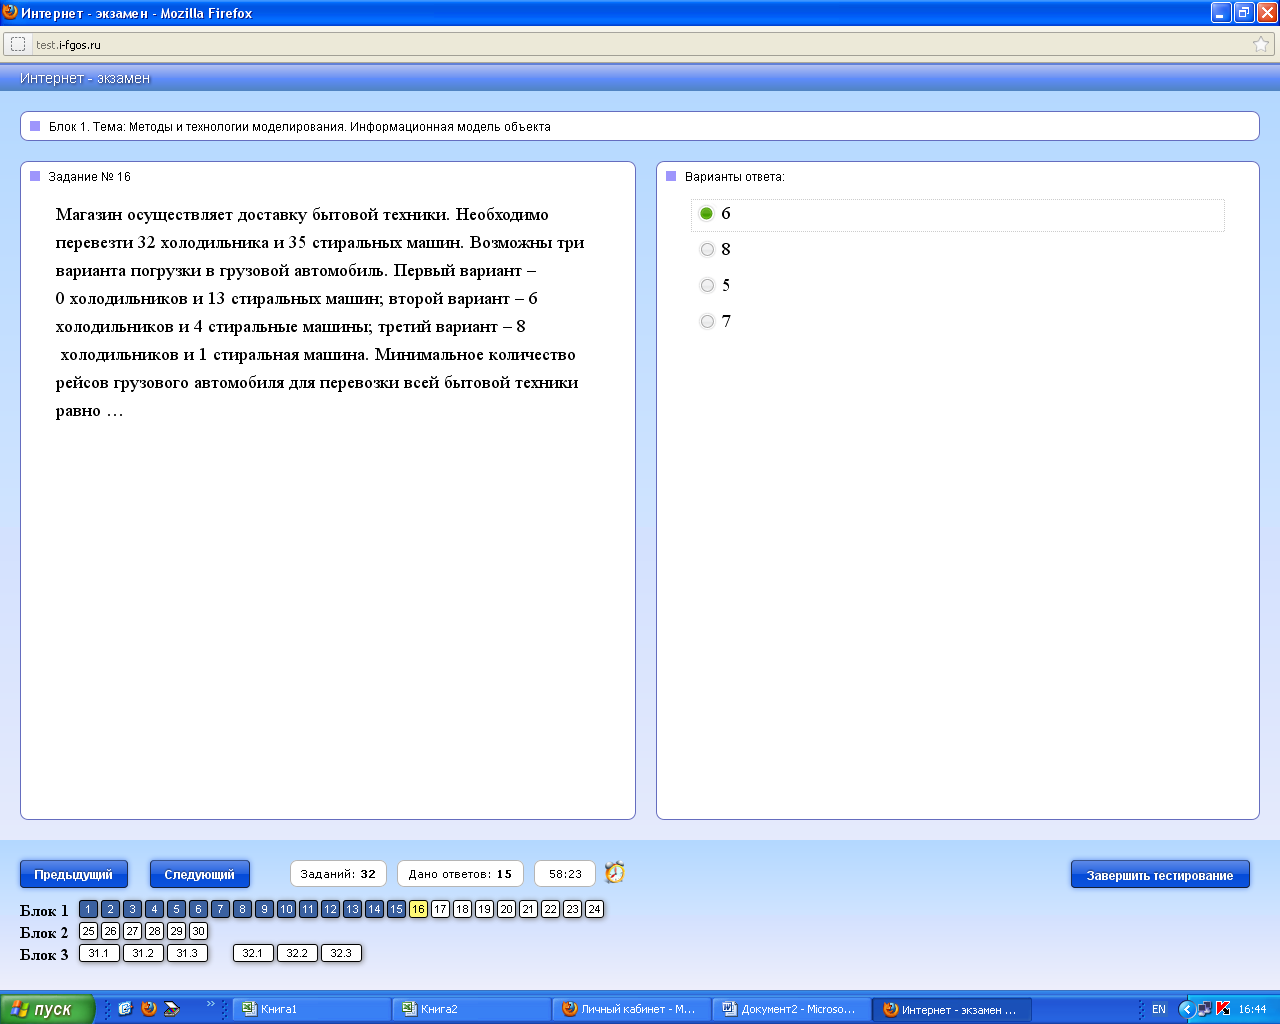
Task: Jump to question 4
Action: tap(154, 909)
